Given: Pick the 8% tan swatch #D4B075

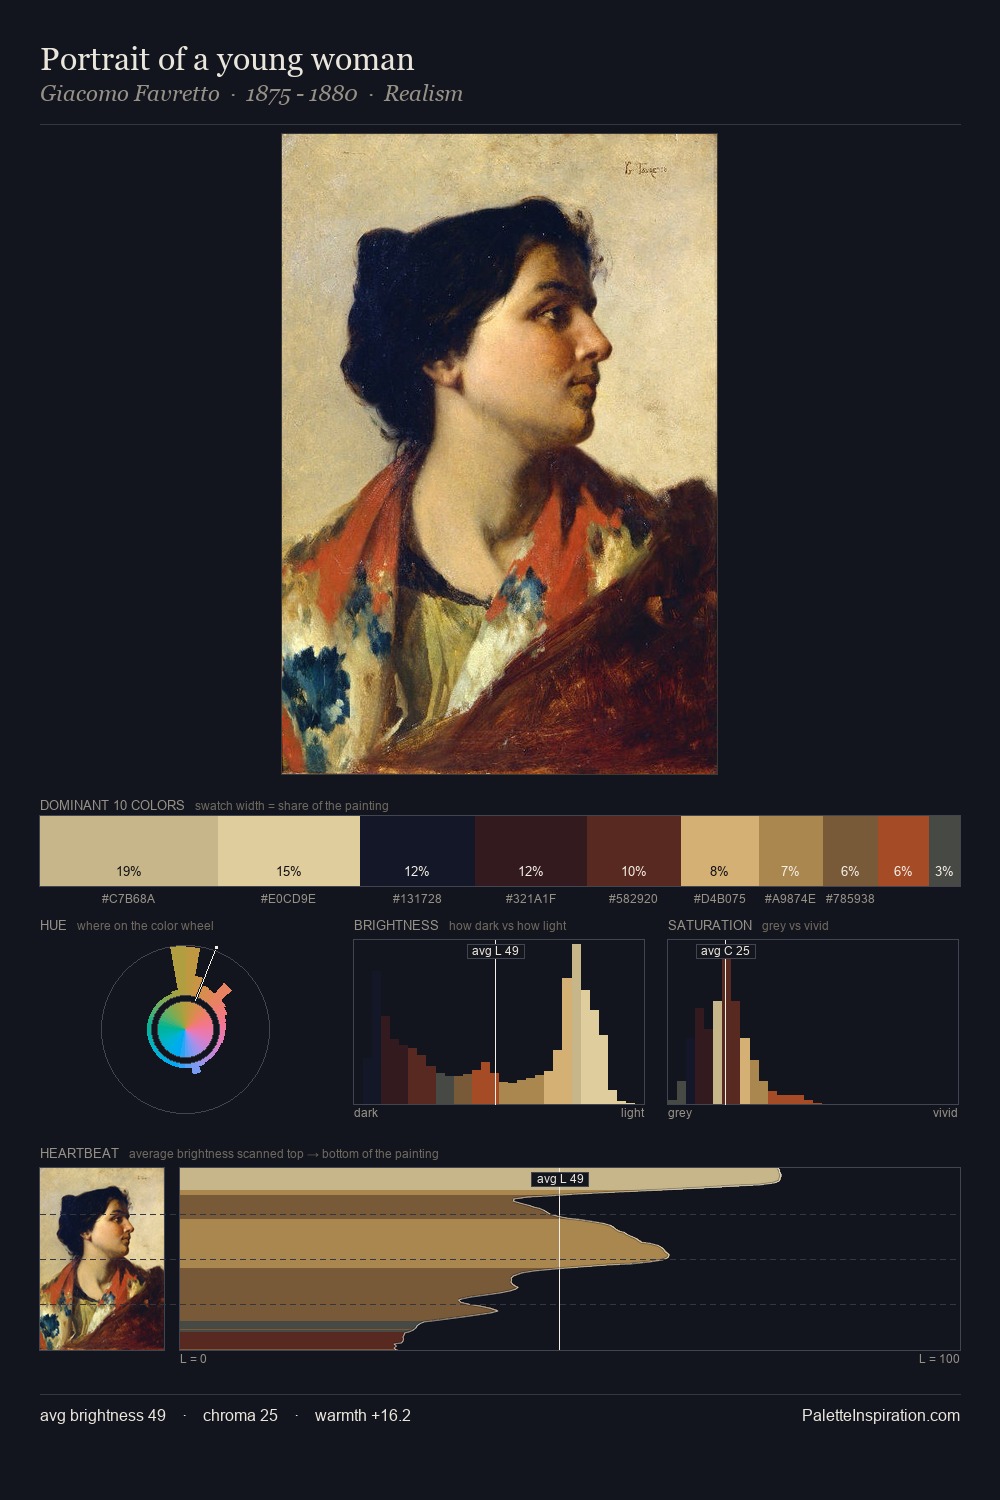Looking at the screenshot, I should click(720, 851).
